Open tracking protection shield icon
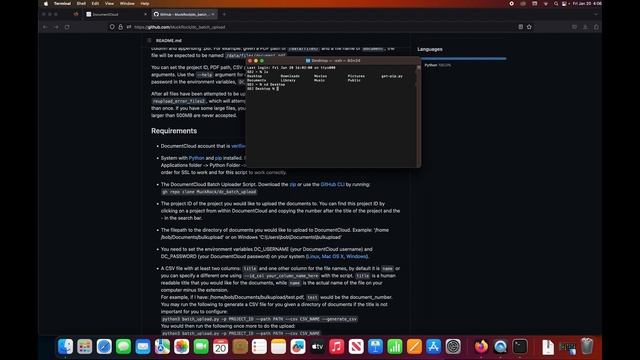Screen dimensions: 640x360 [x=112, y=27]
